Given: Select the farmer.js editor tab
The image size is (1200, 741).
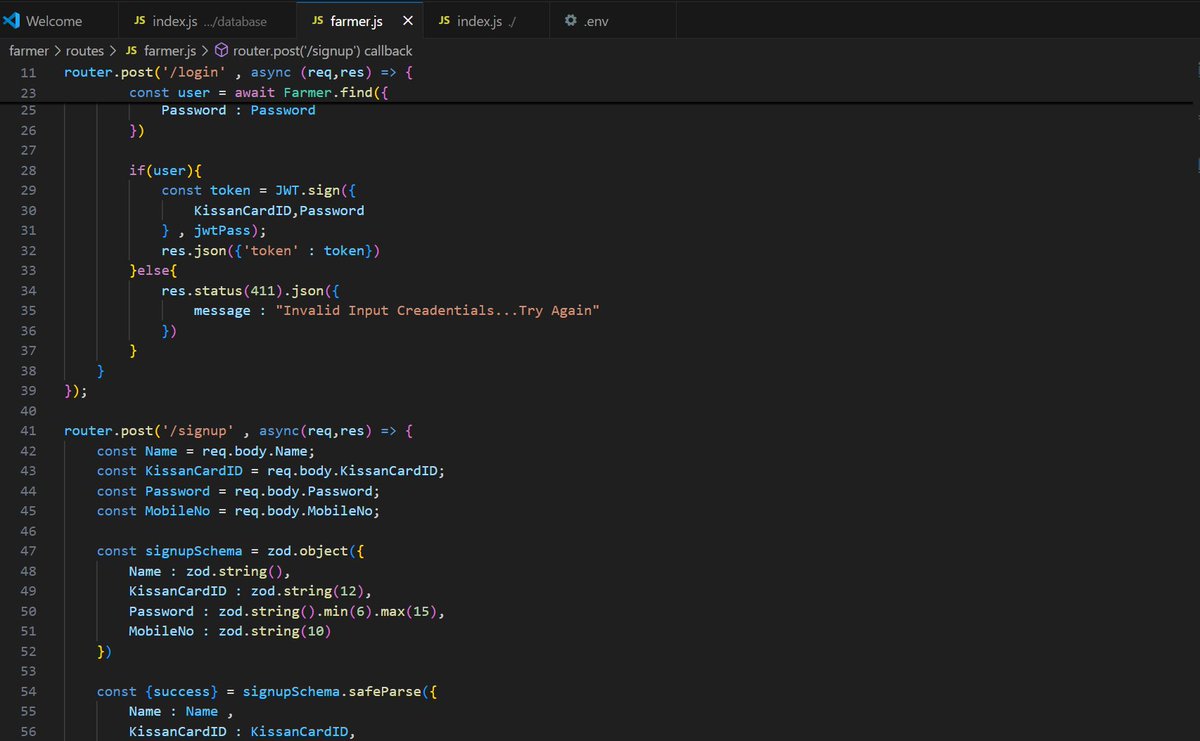Looking at the screenshot, I should tap(359, 21).
